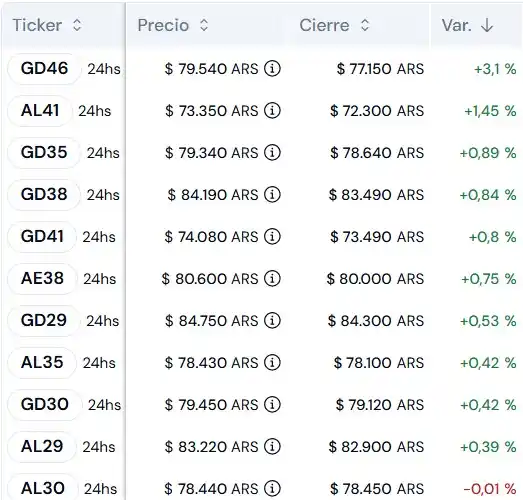The image size is (523, 500).
Task: Open the AL41 ticker chip
Action: click(40, 111)
